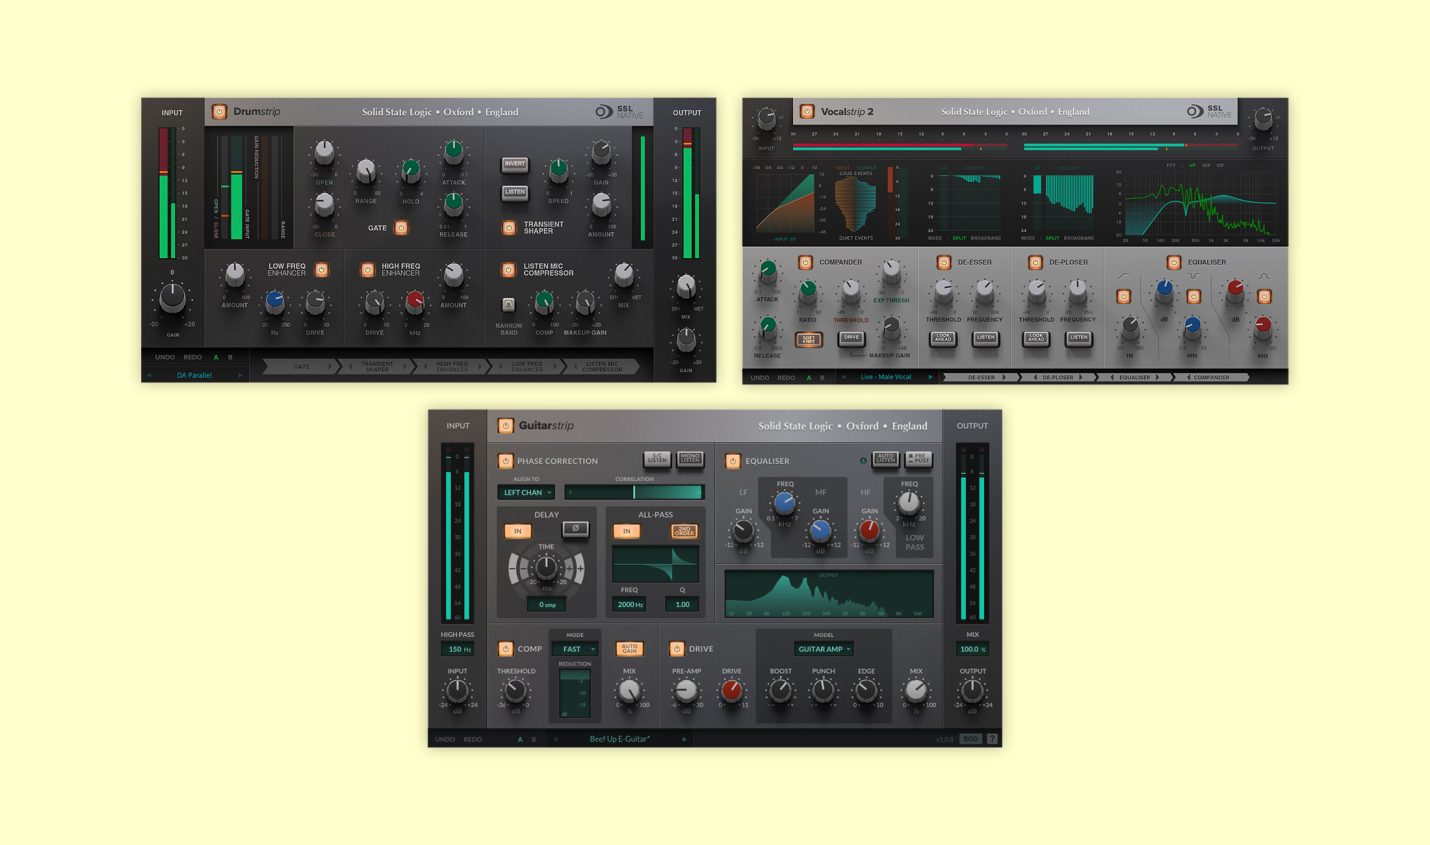
Task: Toggle the All-Pass IN switch
Action: click(626, 531)
